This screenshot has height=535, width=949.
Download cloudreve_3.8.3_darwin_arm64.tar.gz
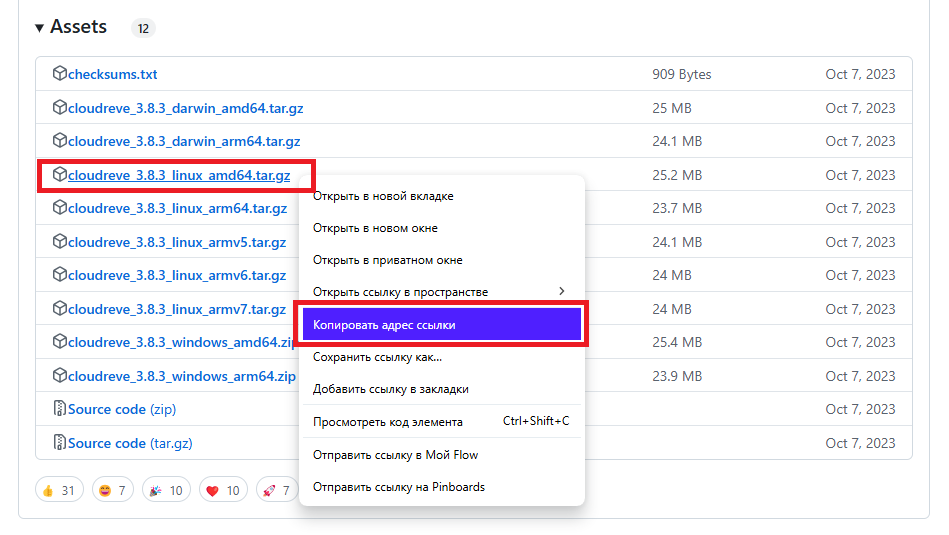[184, 142]
